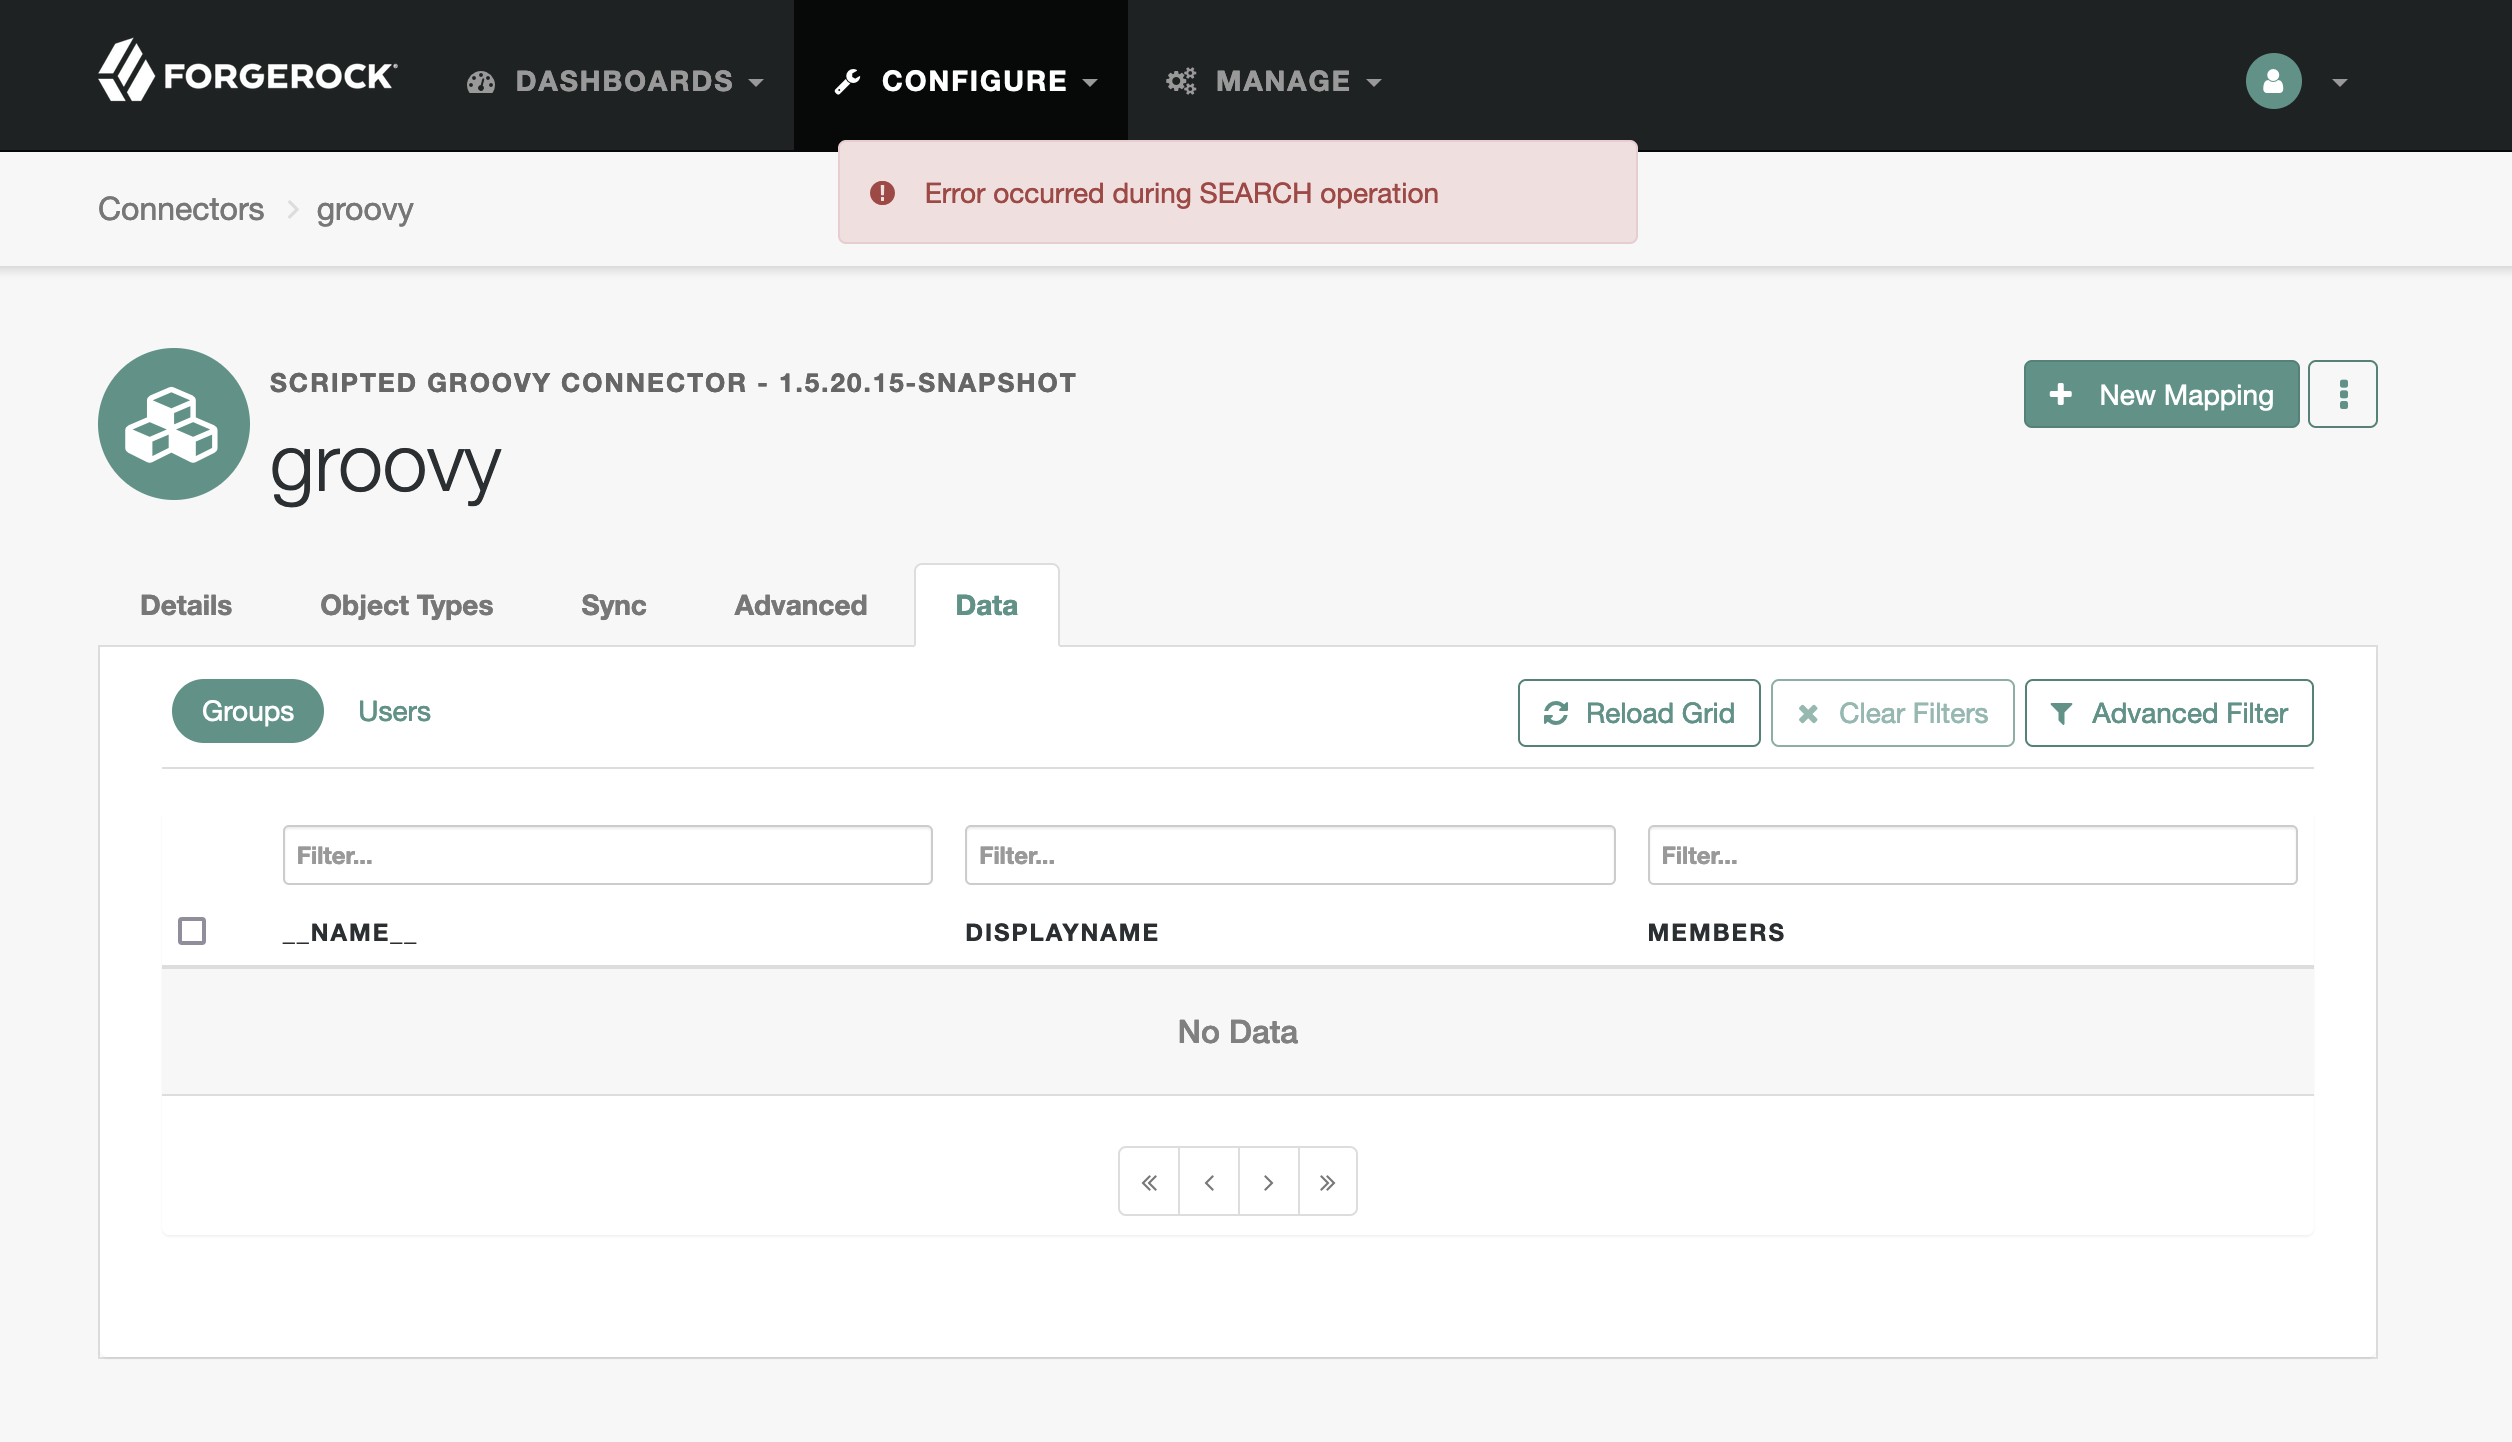This screenshot has width=2512, height=1442.
Task: Open the vertical ellipsis options button
Action: [2342, 394]
